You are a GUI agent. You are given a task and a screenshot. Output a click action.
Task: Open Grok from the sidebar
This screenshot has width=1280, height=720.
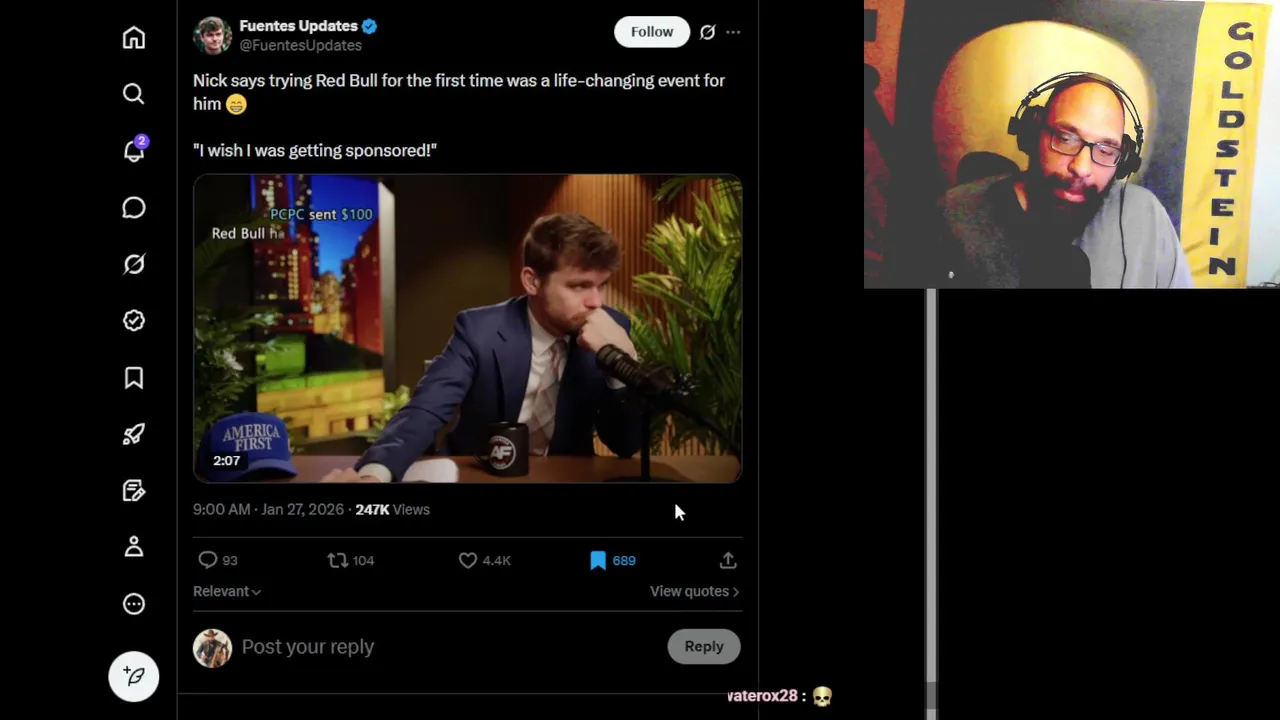point(134,264)
